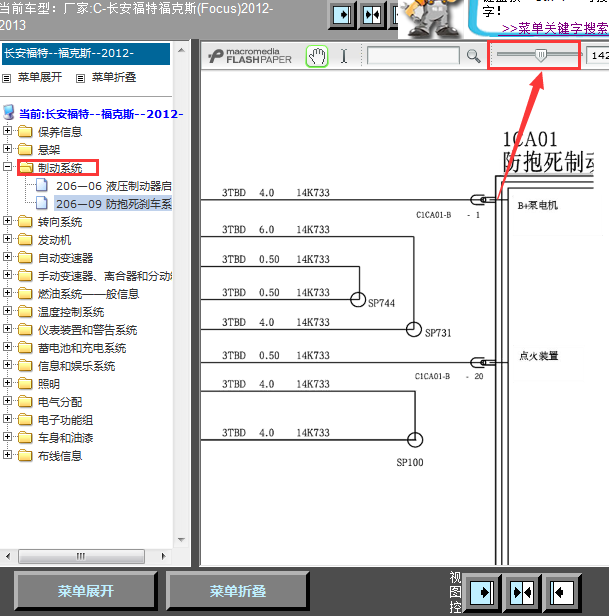Image resolution: width=609 pixels, height=616 pixels.
Task: Expand the 燃油系统 tree node
Action: [7, 293]
